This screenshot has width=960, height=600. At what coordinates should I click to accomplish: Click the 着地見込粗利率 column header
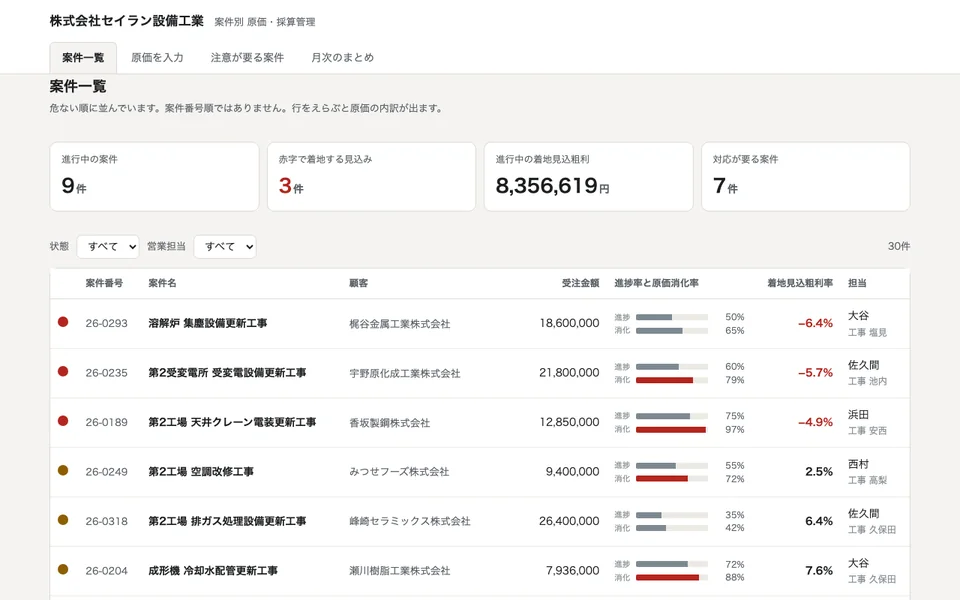800,283
